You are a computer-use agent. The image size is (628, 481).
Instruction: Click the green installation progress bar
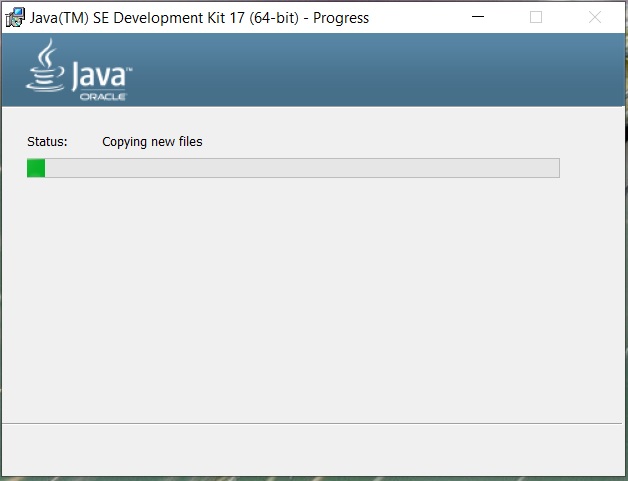click(293, 168)
